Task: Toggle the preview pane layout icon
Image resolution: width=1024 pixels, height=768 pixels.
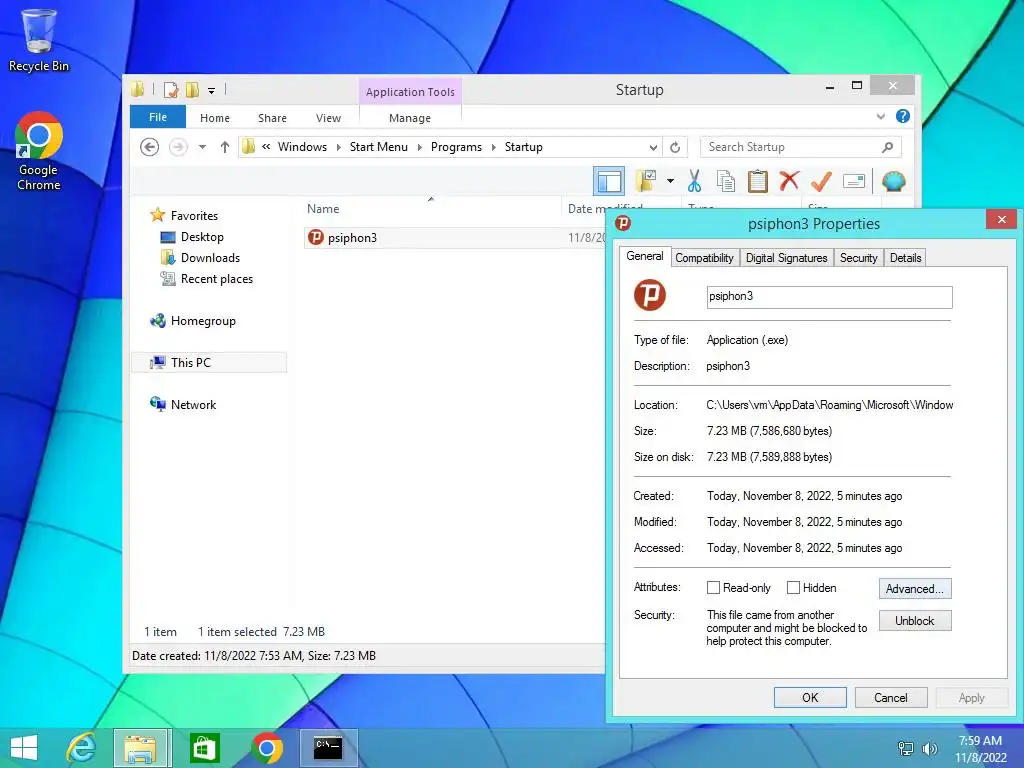Action: tap(609, 181)
